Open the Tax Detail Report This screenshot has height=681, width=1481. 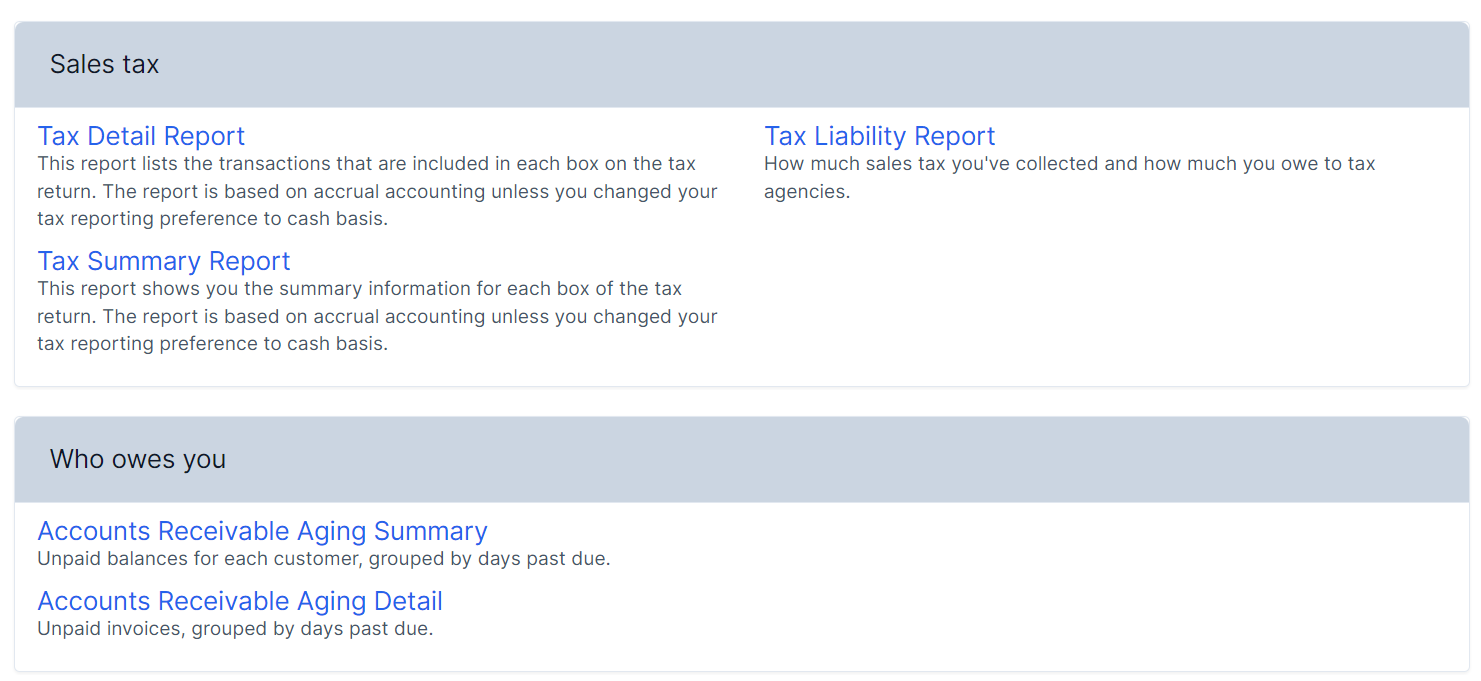tap(141, 136)
